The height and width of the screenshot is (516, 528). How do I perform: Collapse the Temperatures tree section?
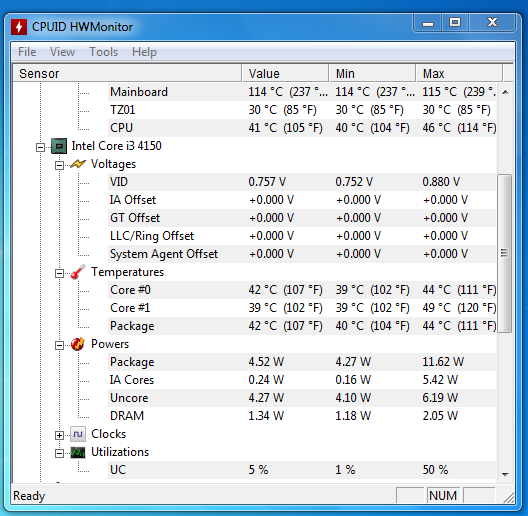point(59,273)
